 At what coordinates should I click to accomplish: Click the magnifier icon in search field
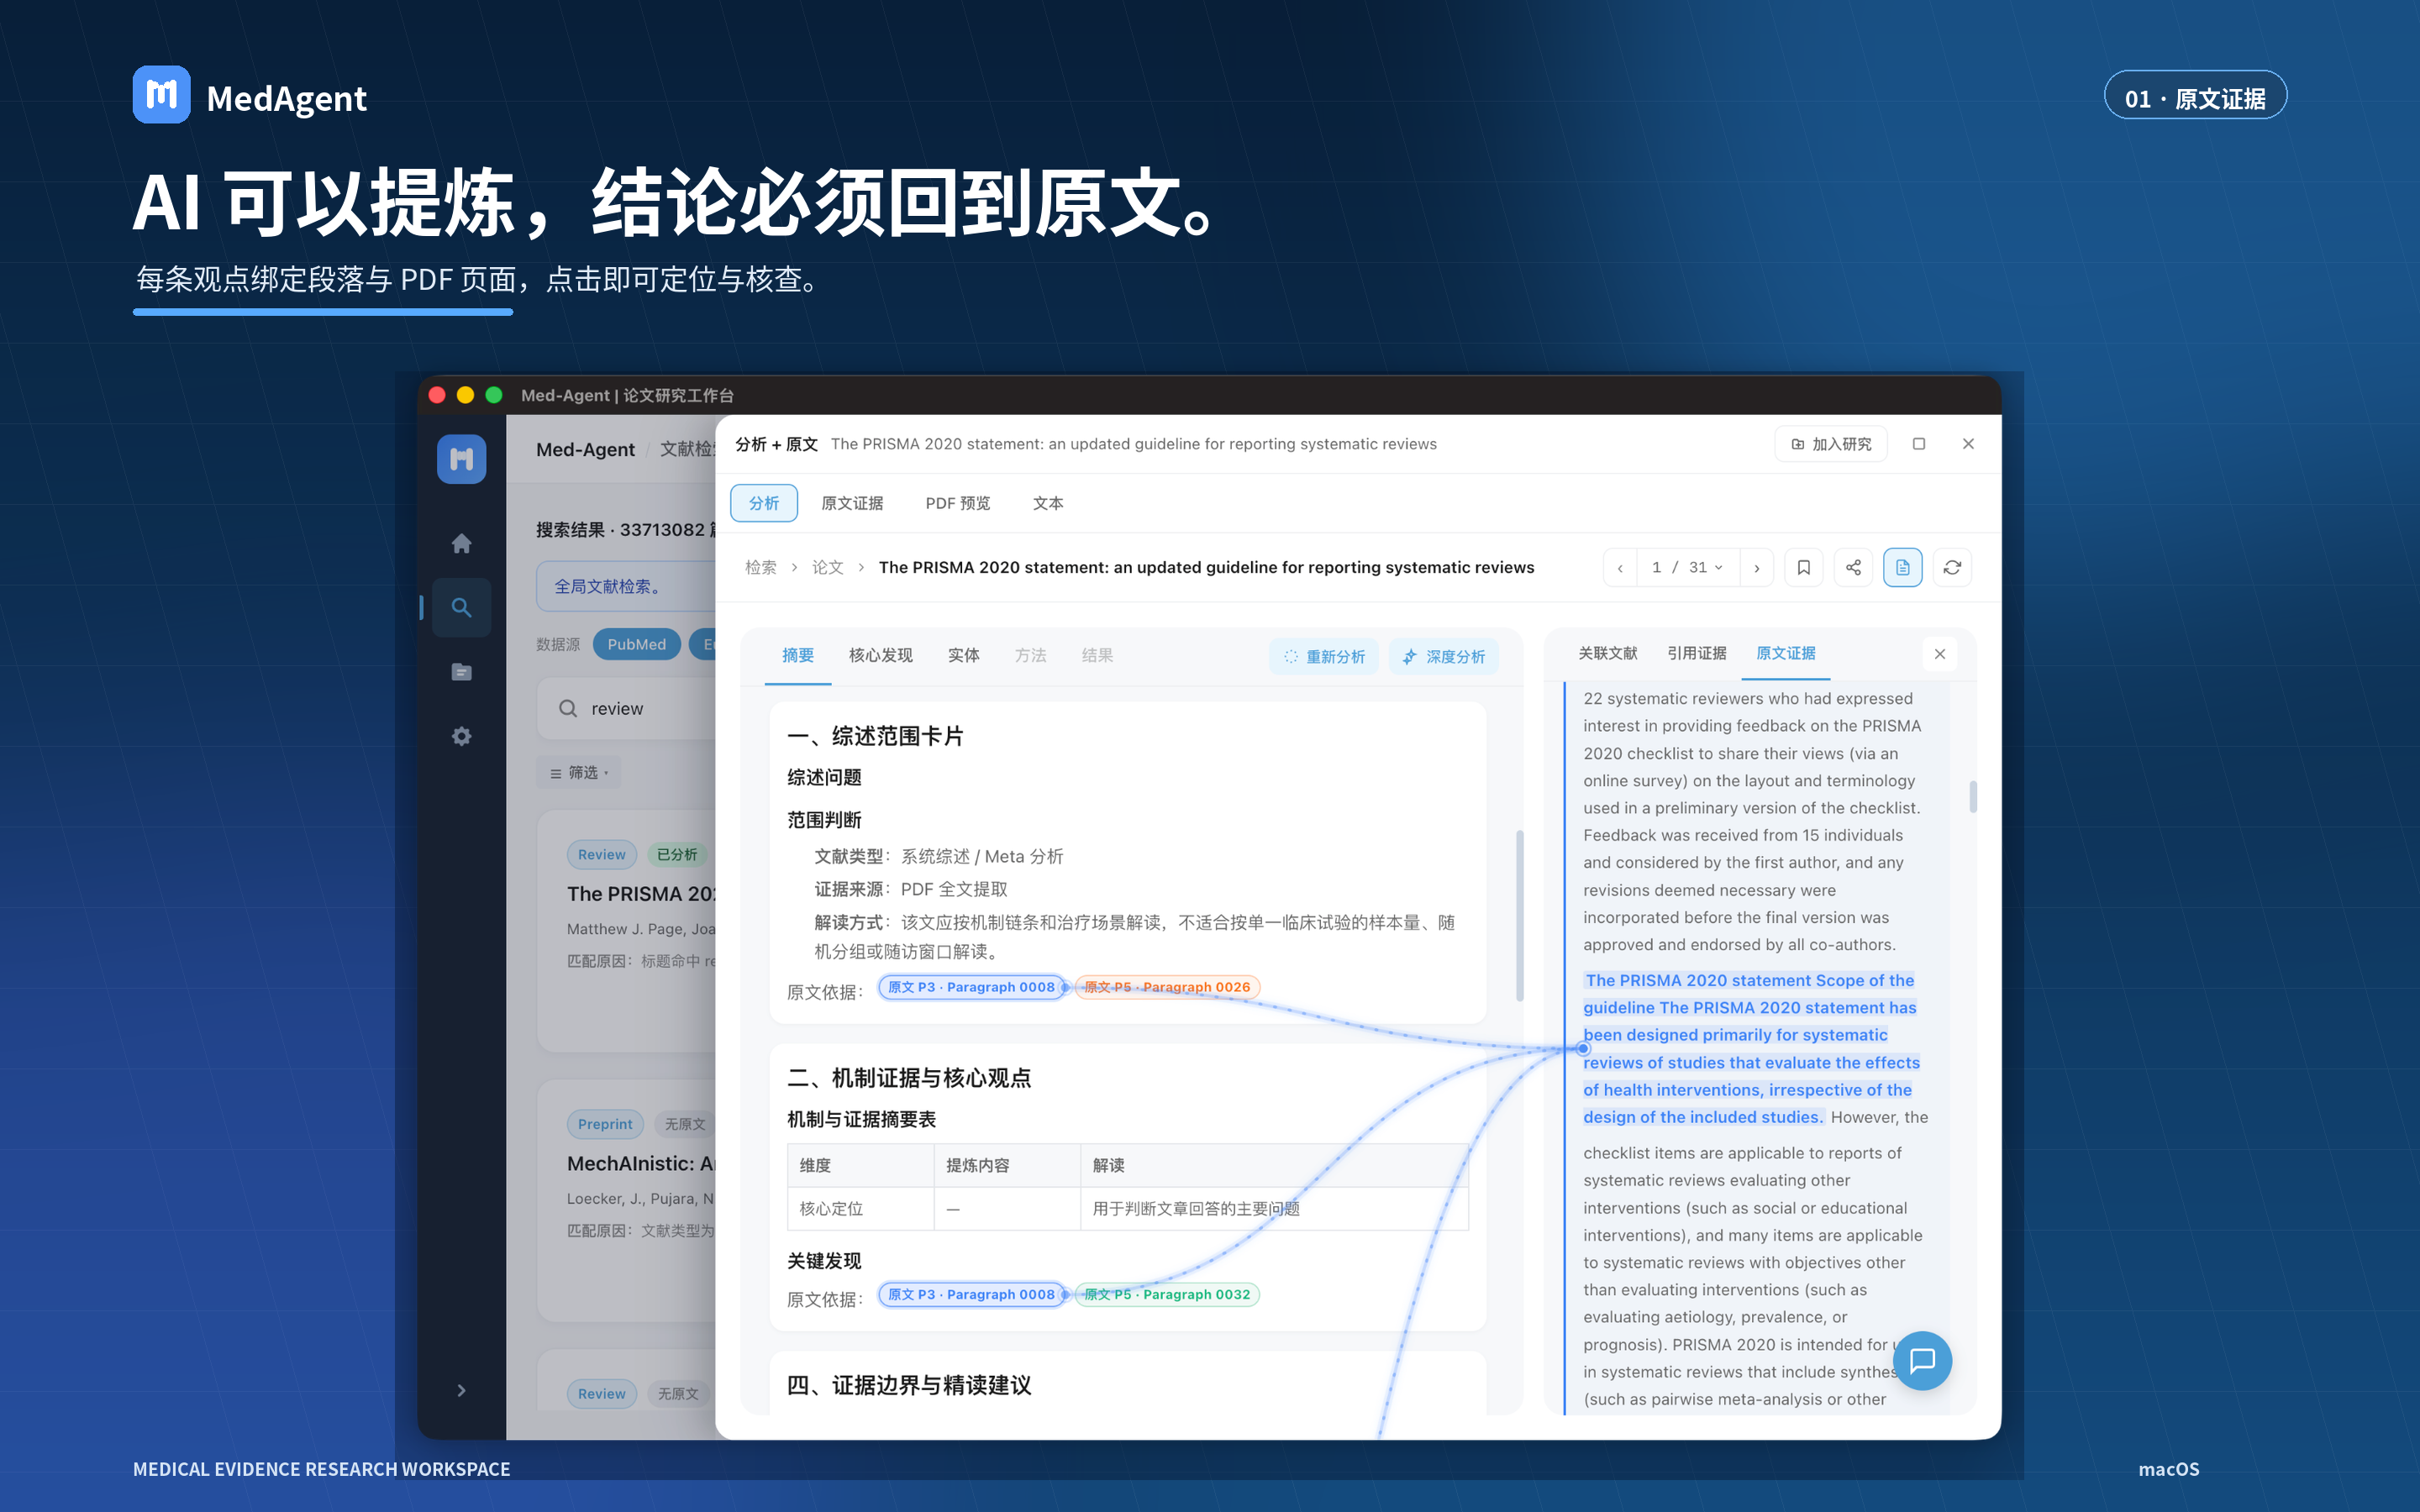(568, 708)
